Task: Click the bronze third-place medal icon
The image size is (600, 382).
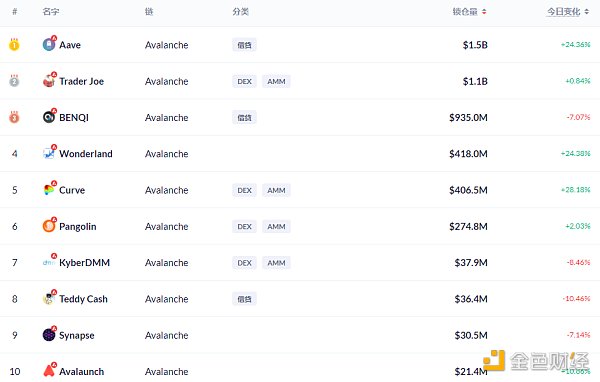Action: (x=14, y=117)
